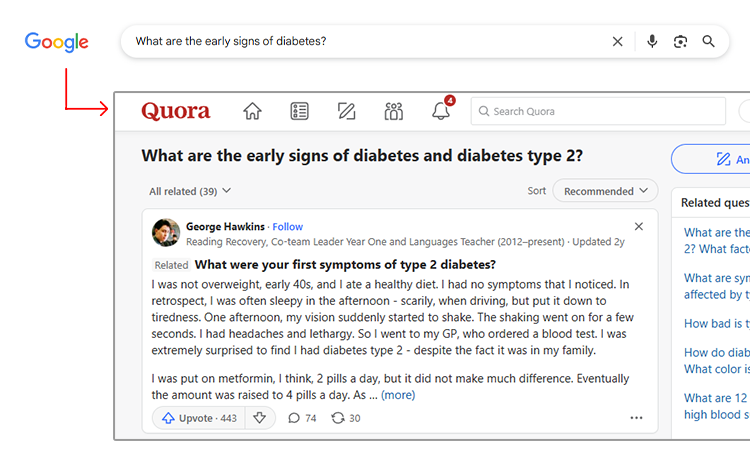Screen dimensions: 750x450
Task: Open the three-dots menu on the answer
Action: point(636,418)
